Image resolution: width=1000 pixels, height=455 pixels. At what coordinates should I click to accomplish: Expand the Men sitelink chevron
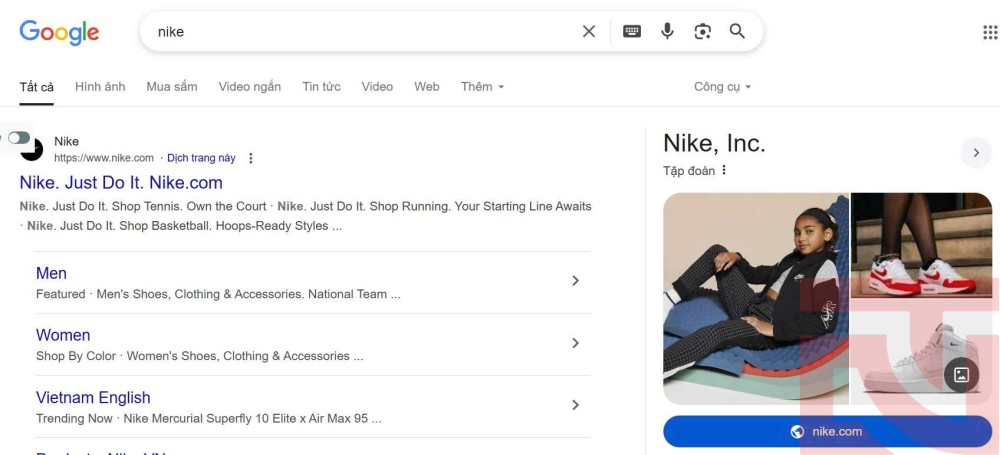click(575, 281)
